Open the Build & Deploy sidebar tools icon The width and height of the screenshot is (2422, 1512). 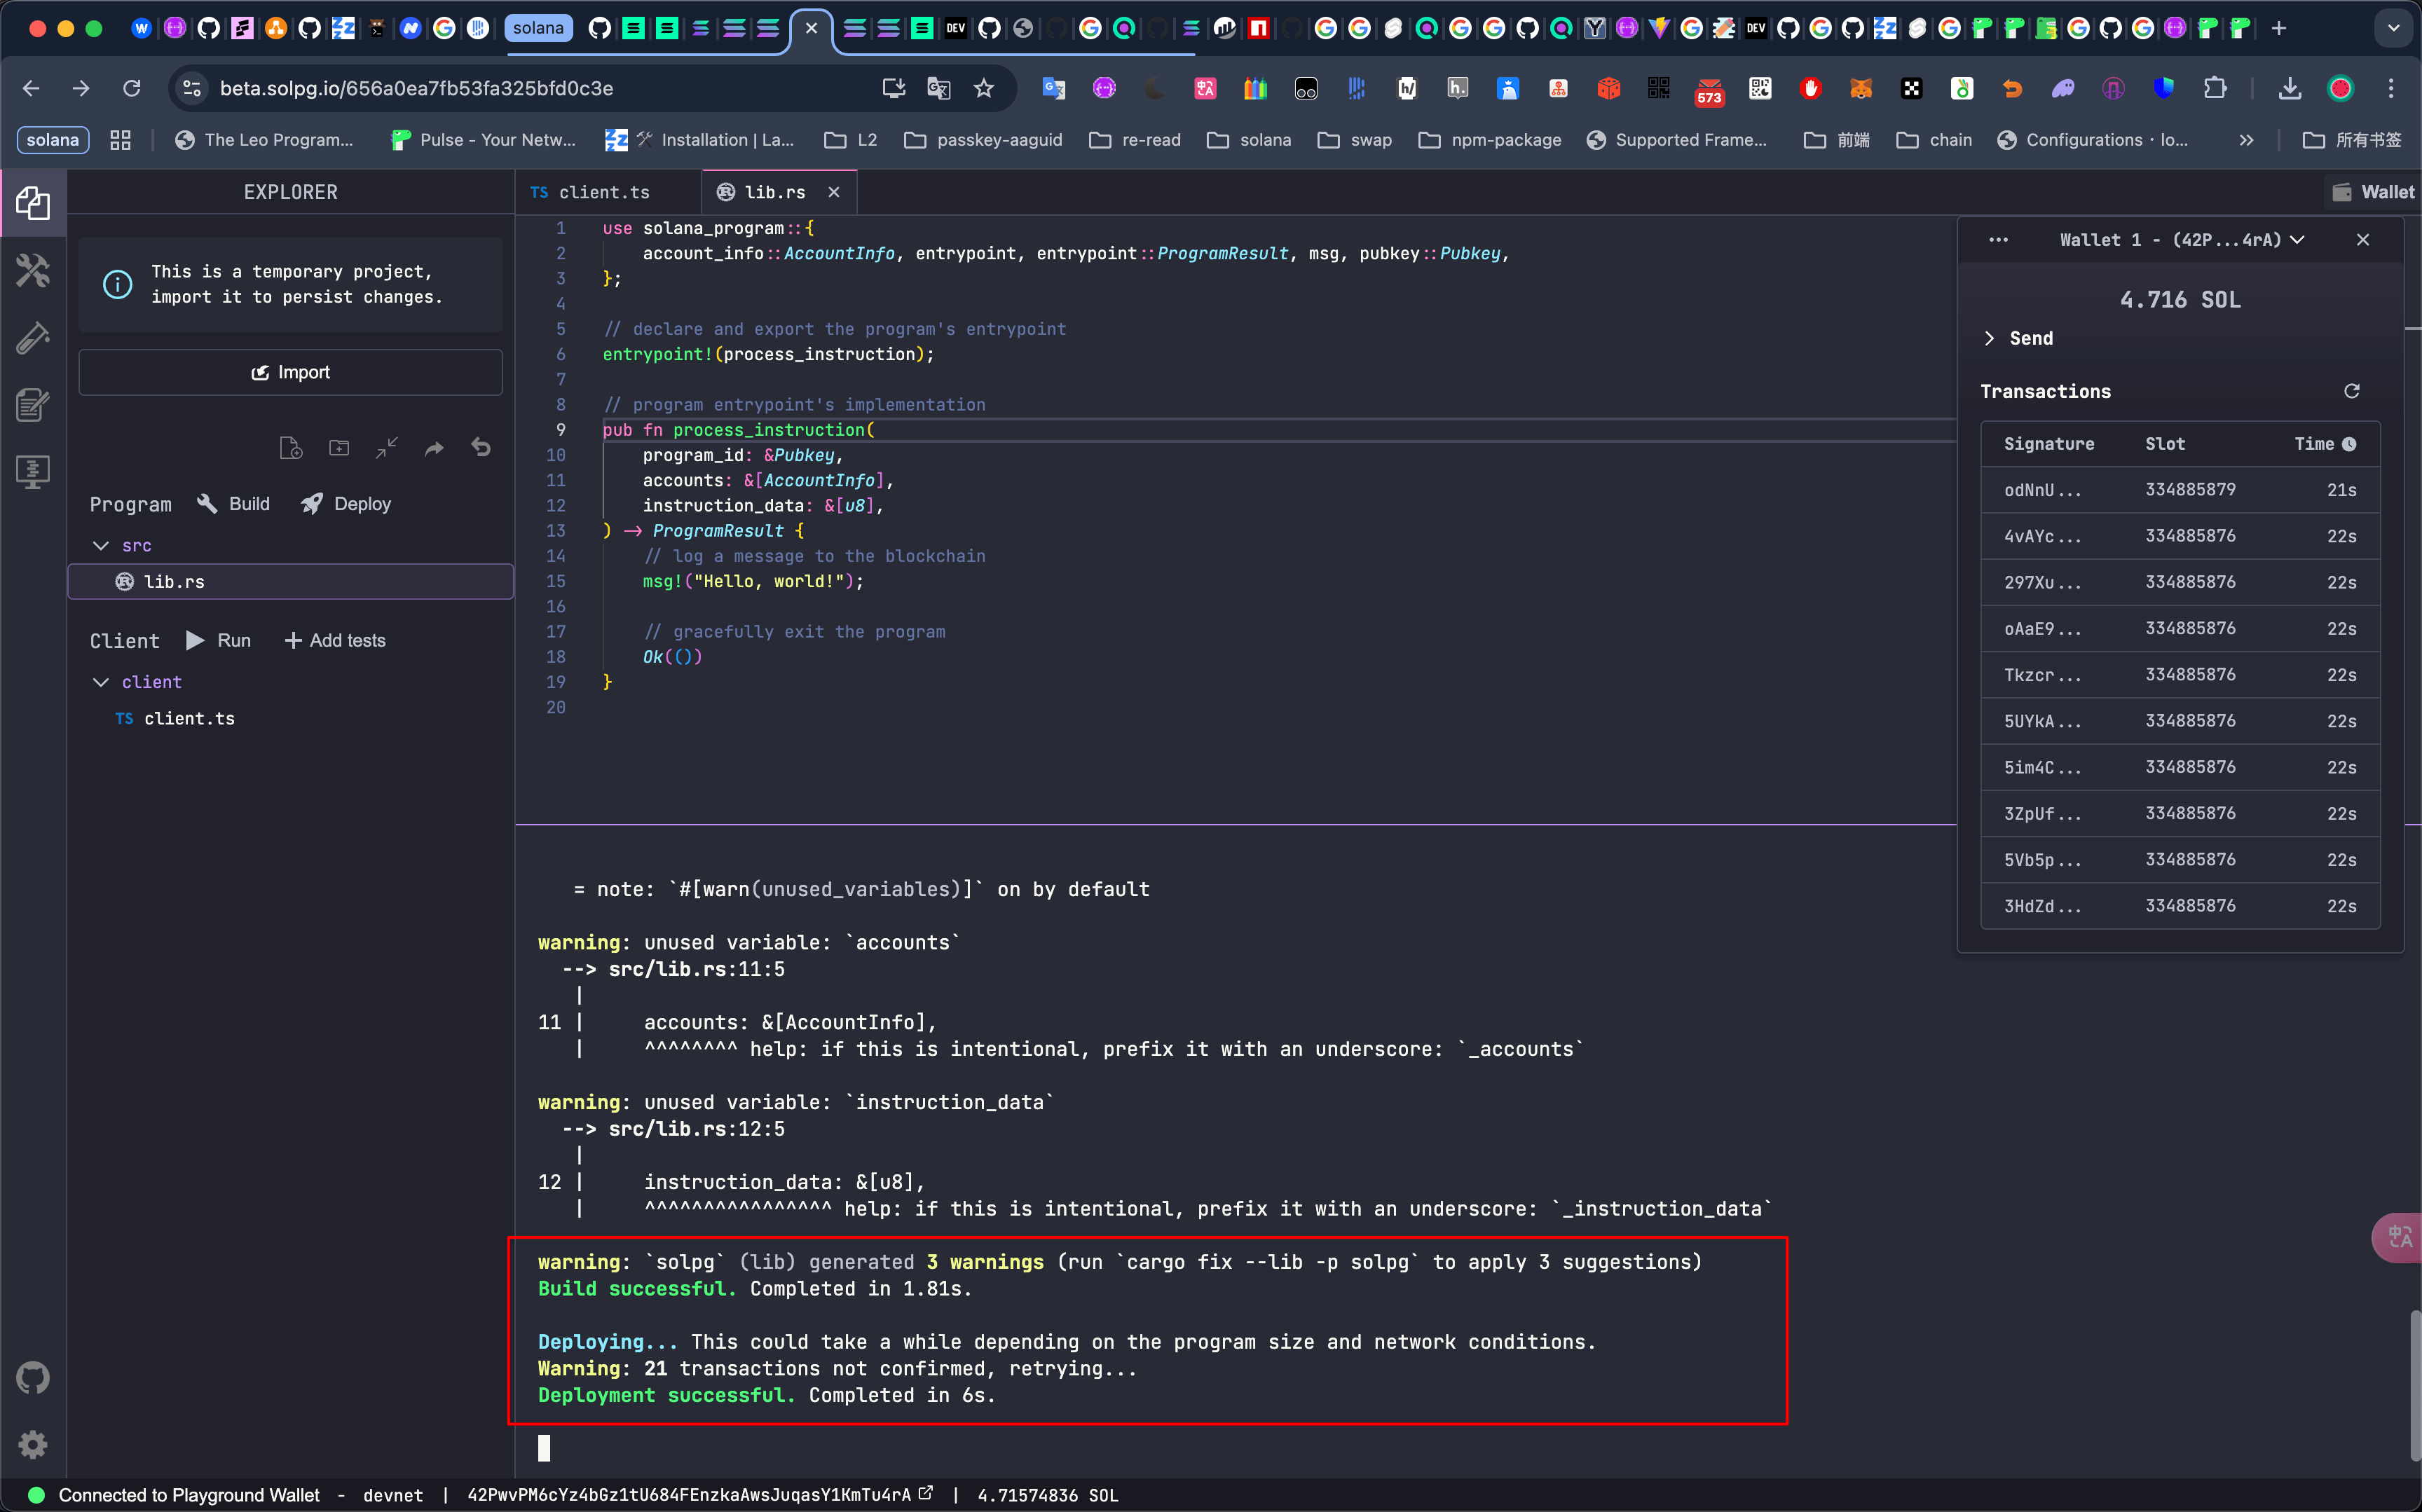[33, 270]
